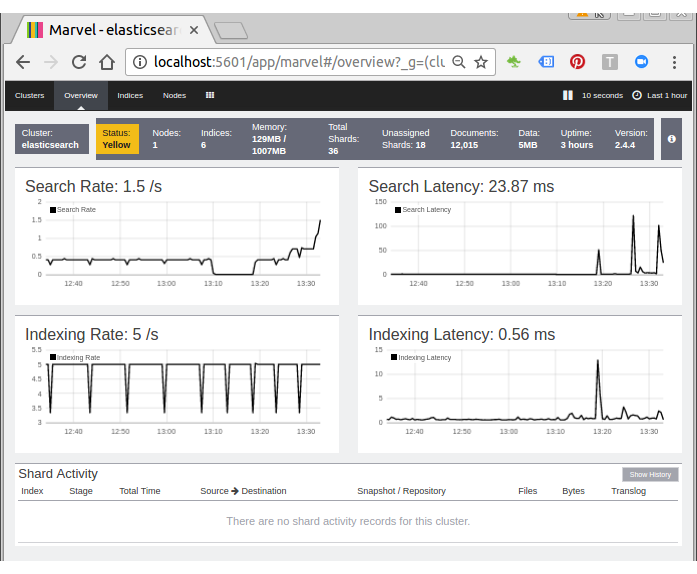This screenshot has width=697, height=574.
Task: Click the Bytes column header
Action: pyautogui.click(x=573, y=491)
